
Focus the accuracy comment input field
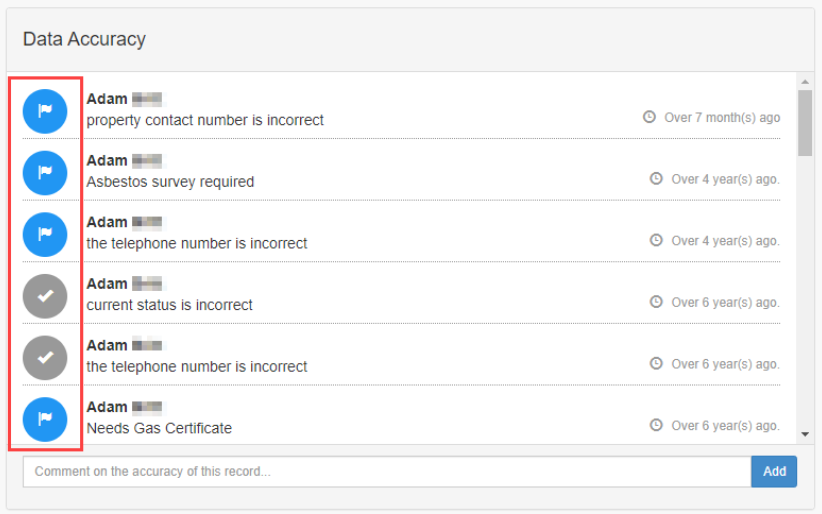click(386, 472)
